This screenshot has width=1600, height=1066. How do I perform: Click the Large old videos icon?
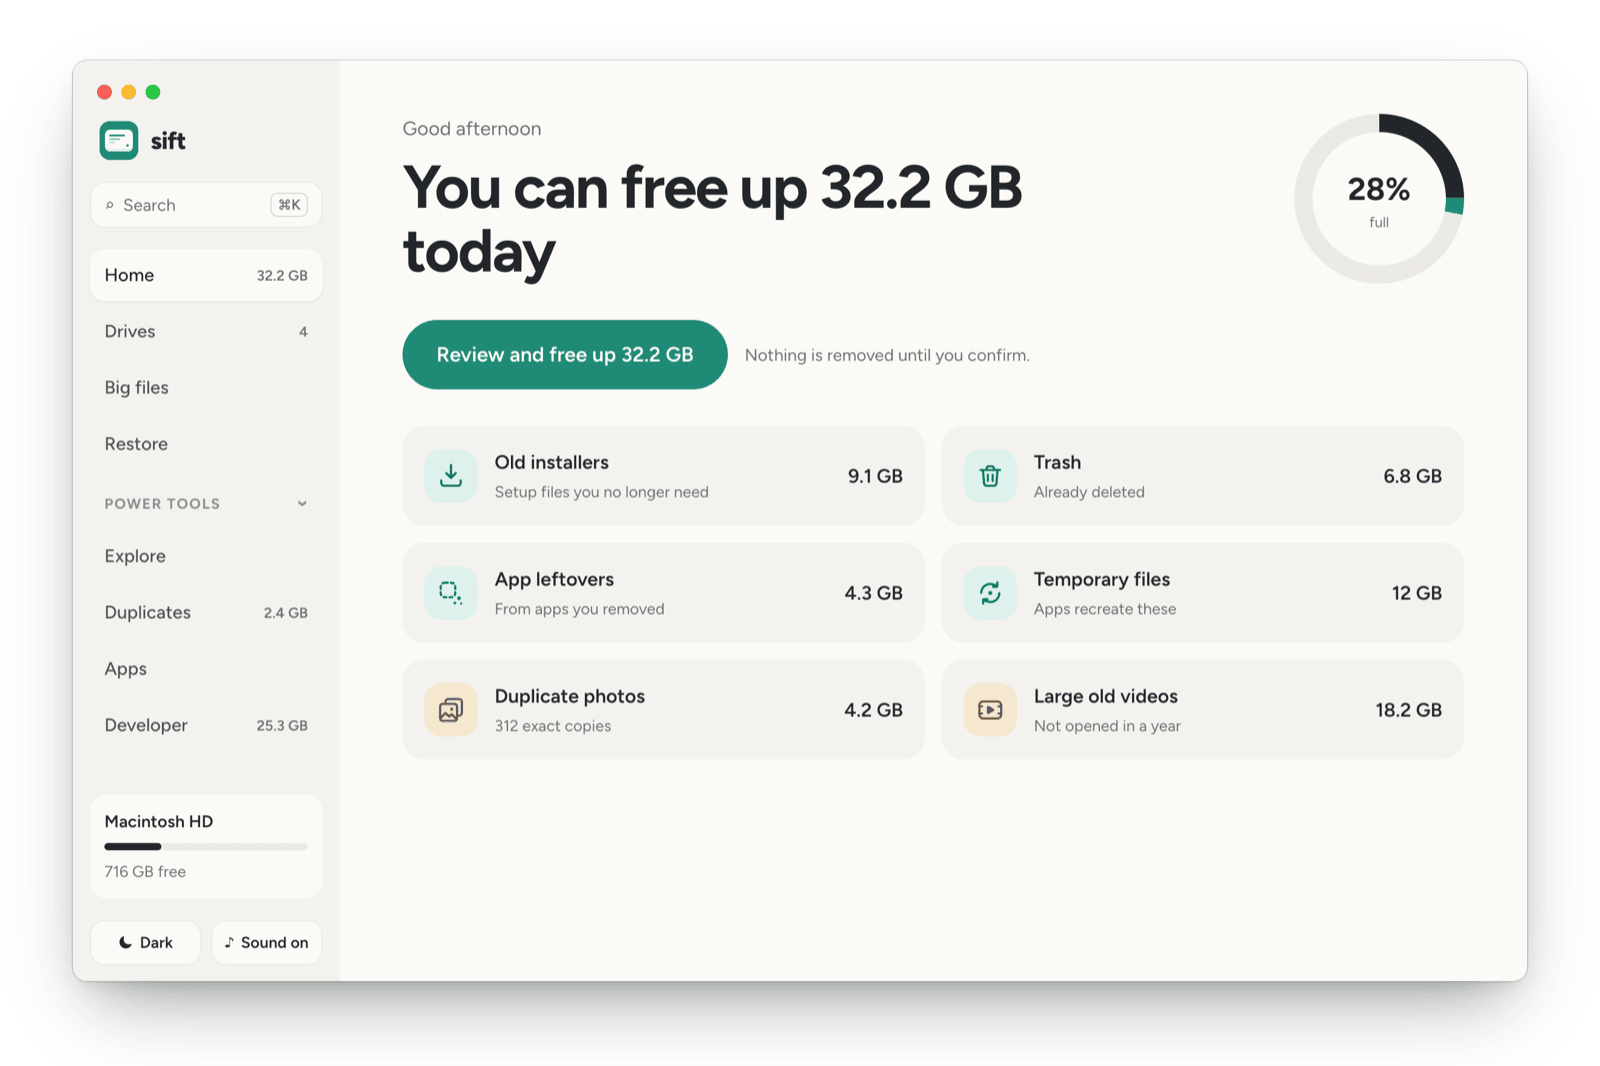coord(990,710)
